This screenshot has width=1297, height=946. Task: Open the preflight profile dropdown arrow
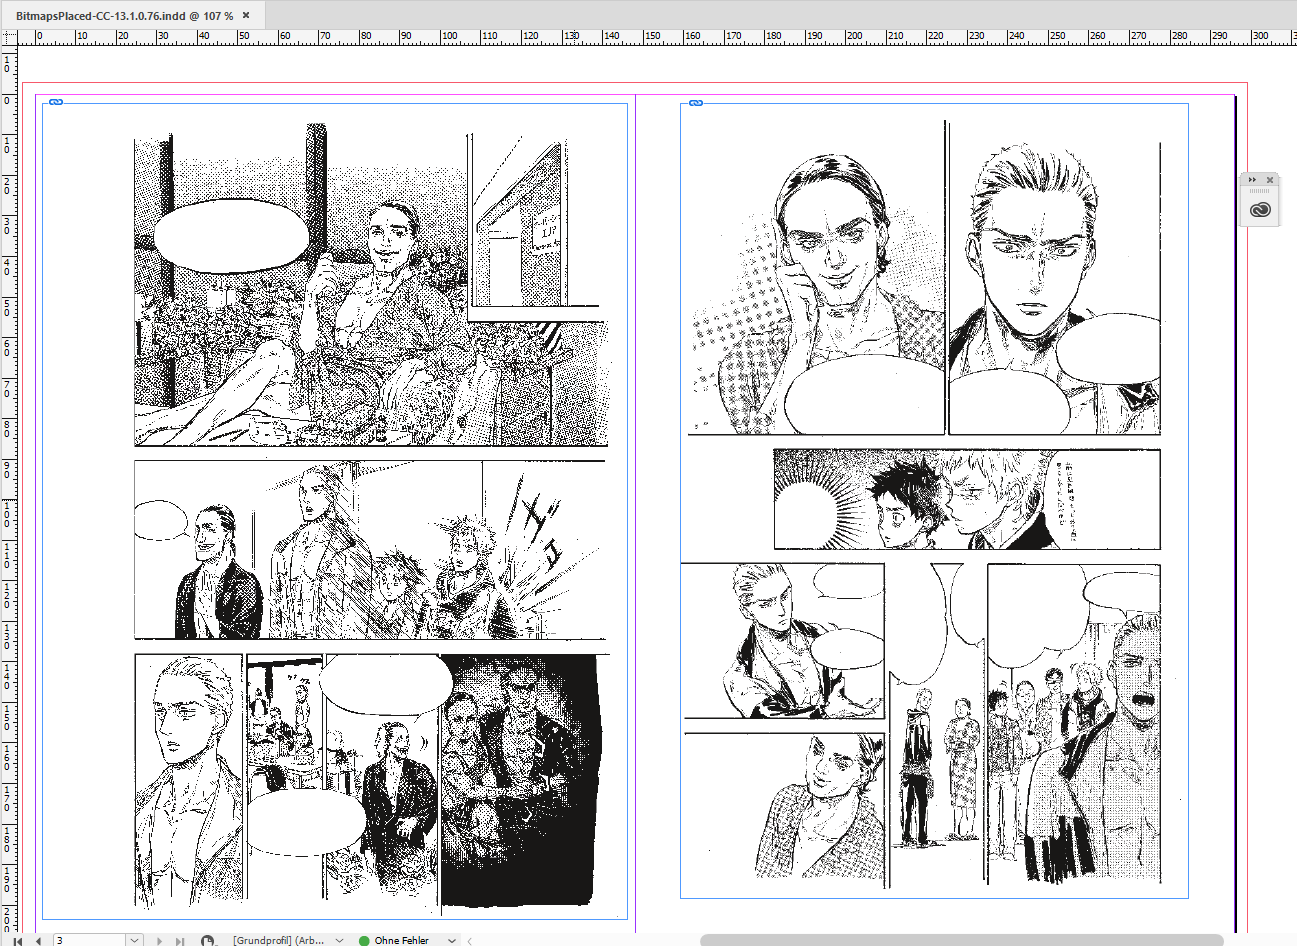tap(340, 940)
